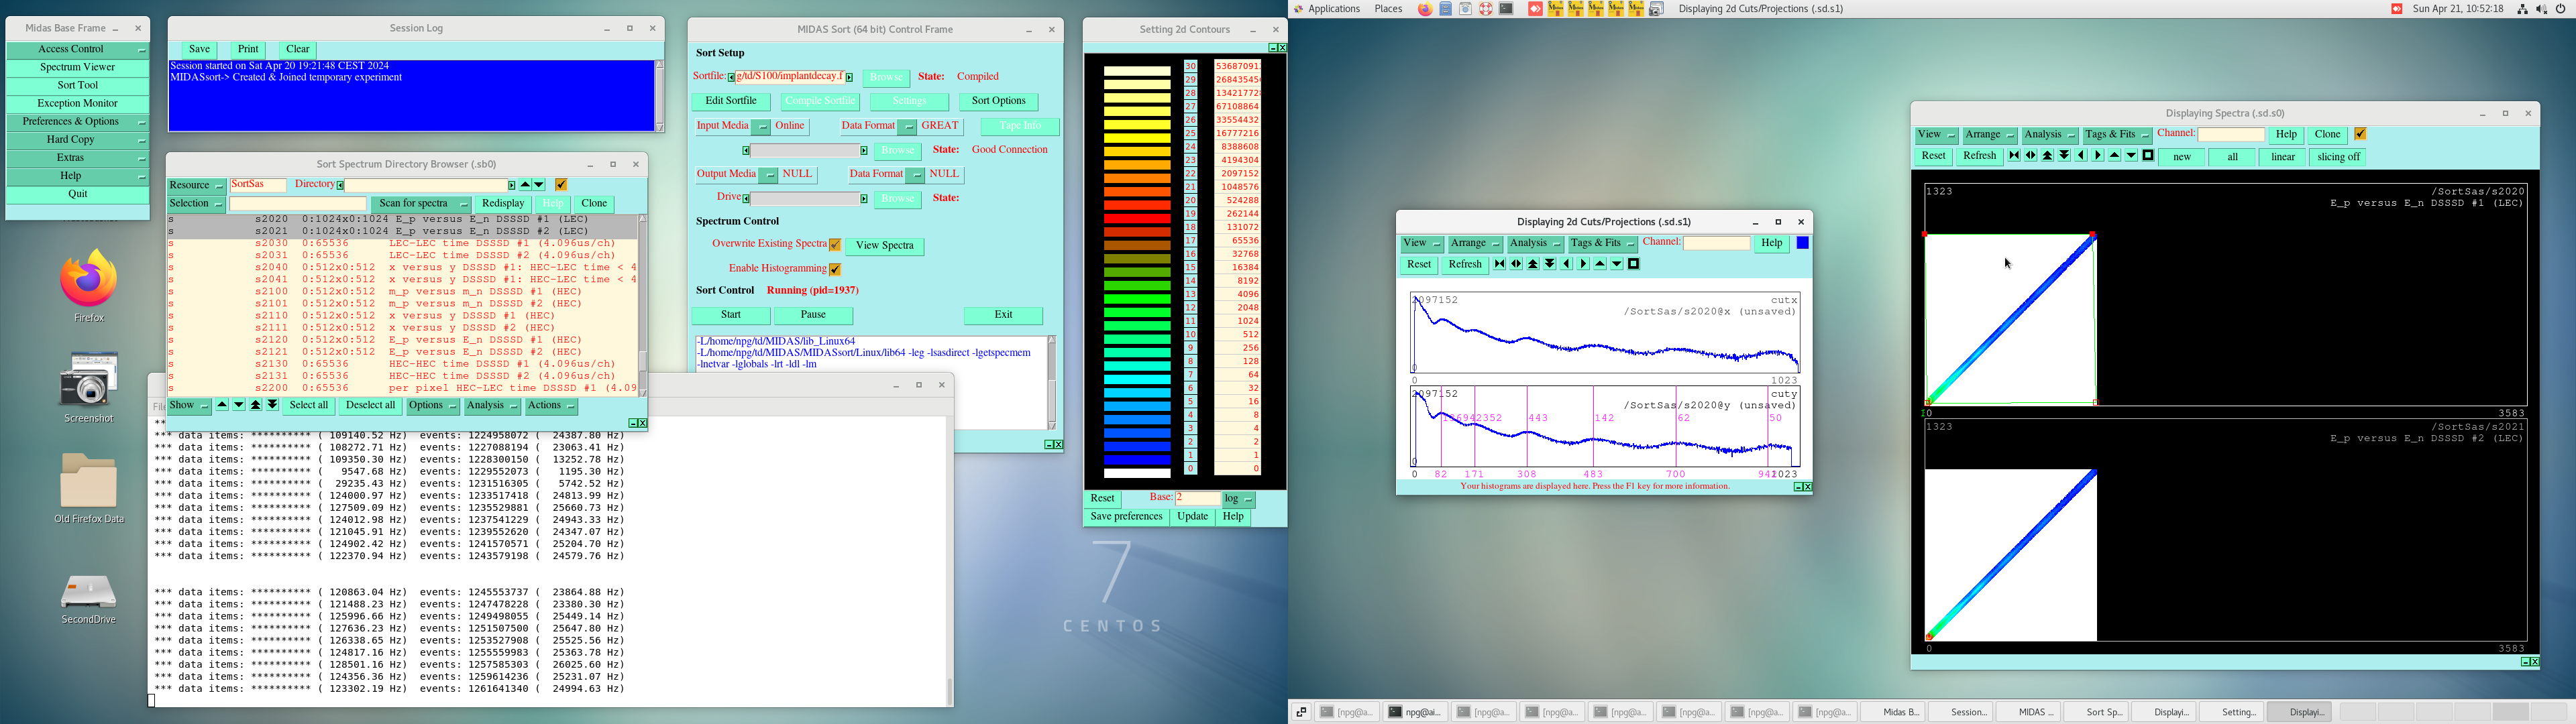Viewport: 2576px width, 724px height.
Task: Click double-up arrow icon in Directory Browser bottom bar
Action: (256, 405)
